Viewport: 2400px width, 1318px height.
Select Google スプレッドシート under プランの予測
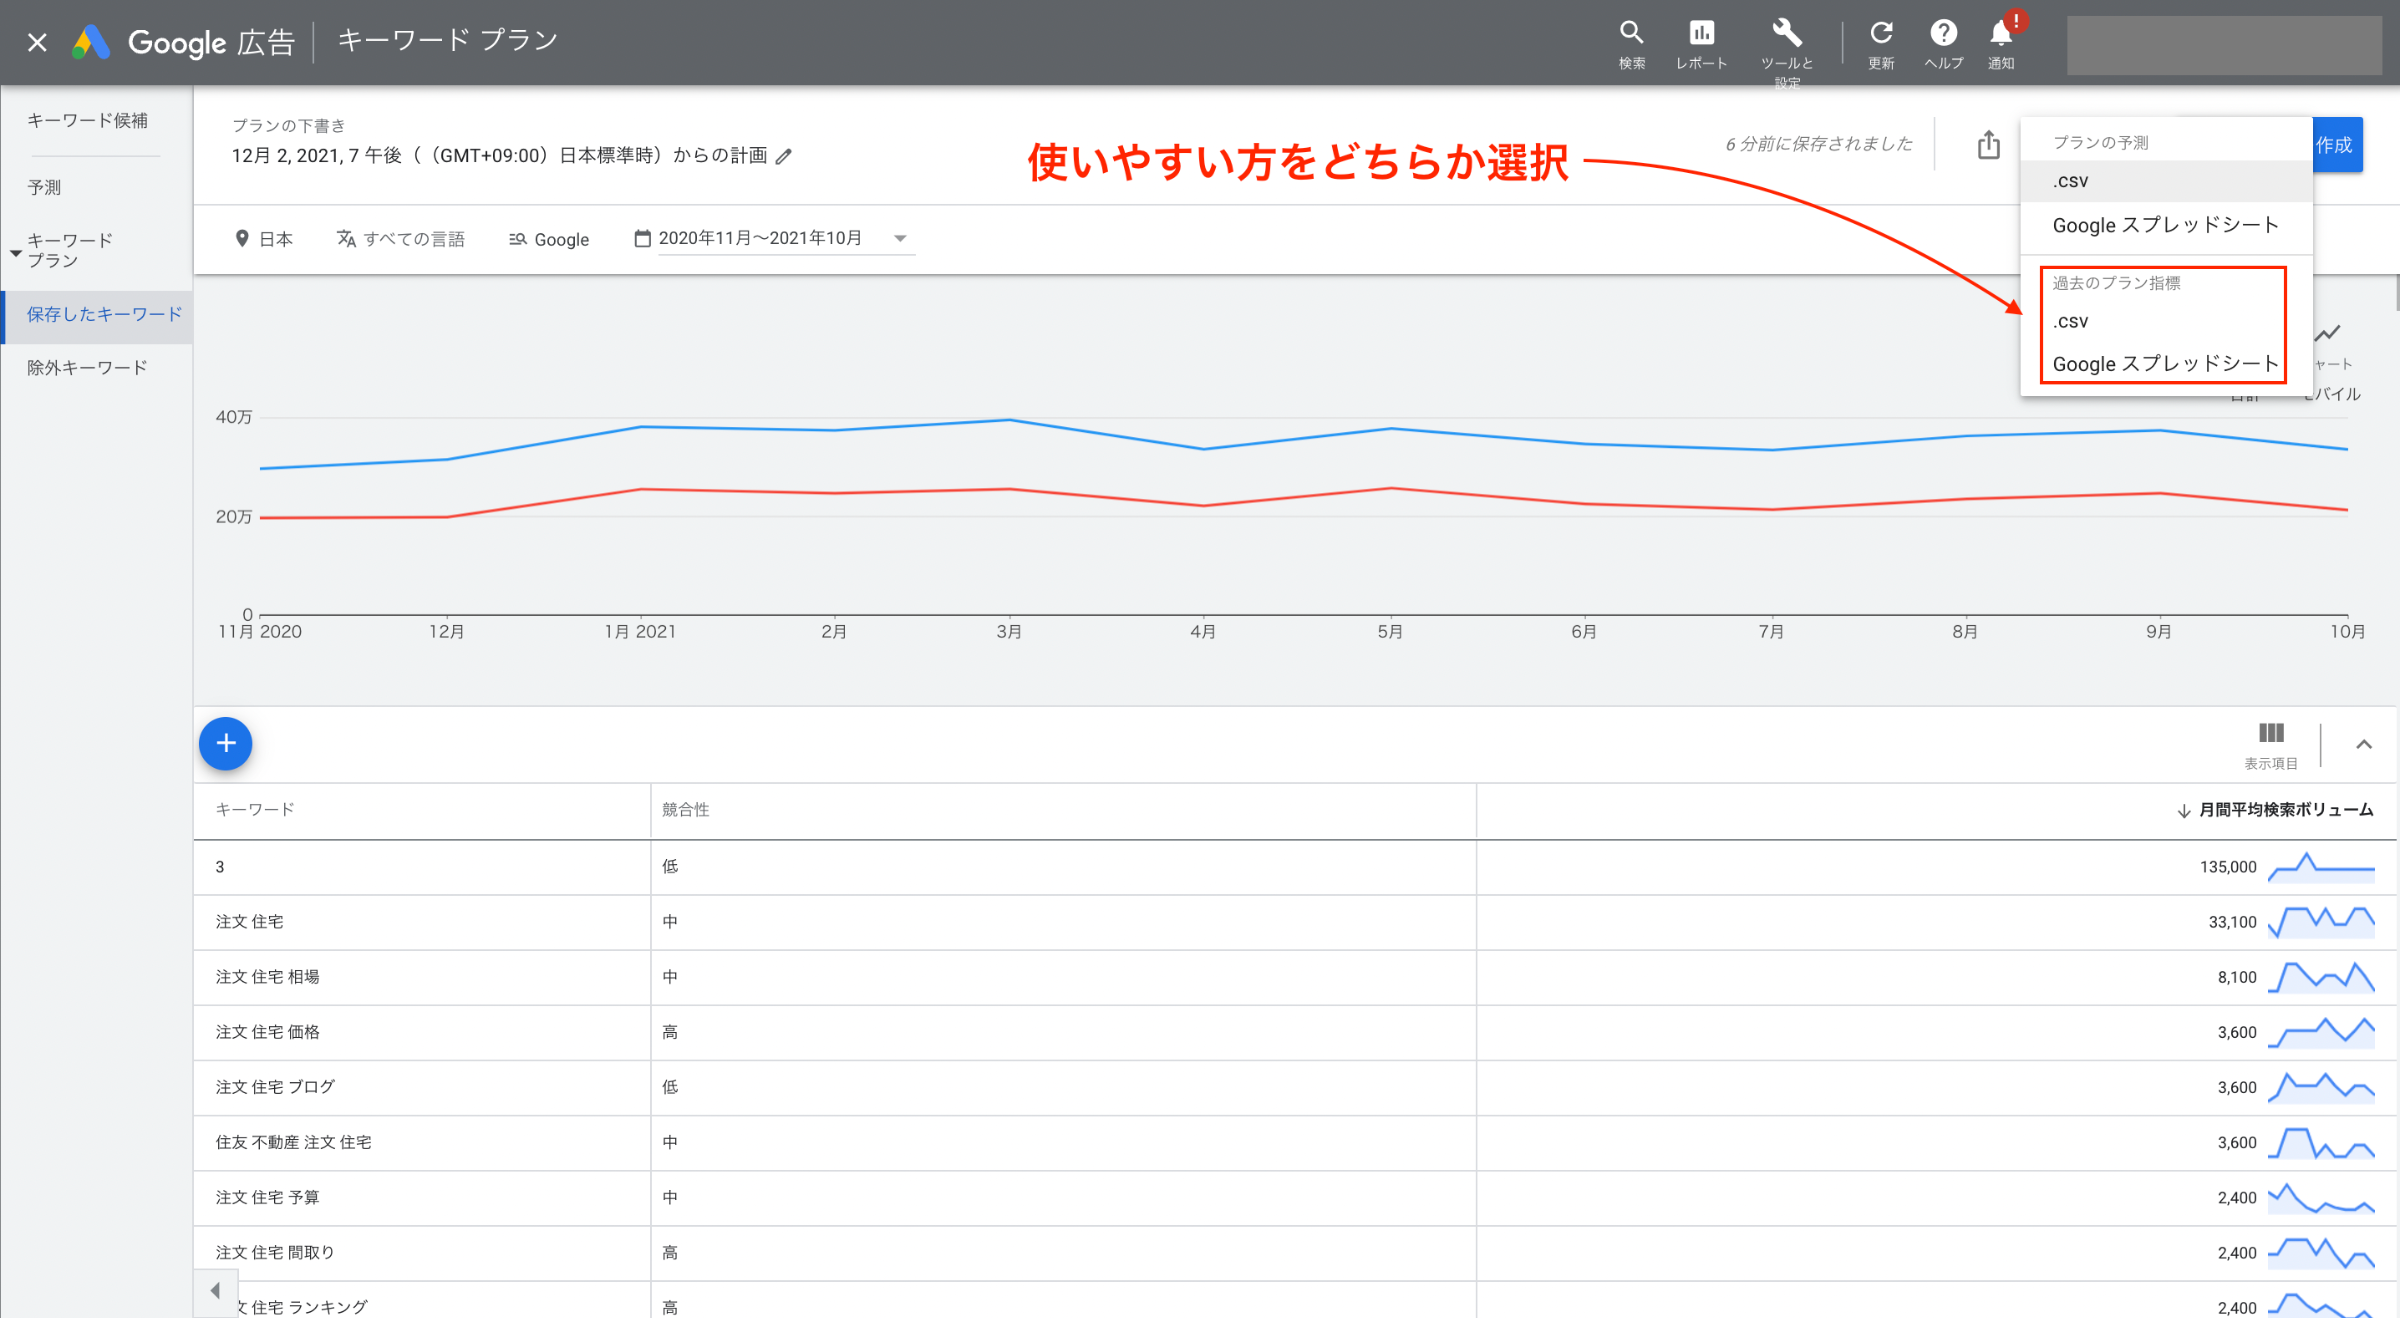point(2166,225)
